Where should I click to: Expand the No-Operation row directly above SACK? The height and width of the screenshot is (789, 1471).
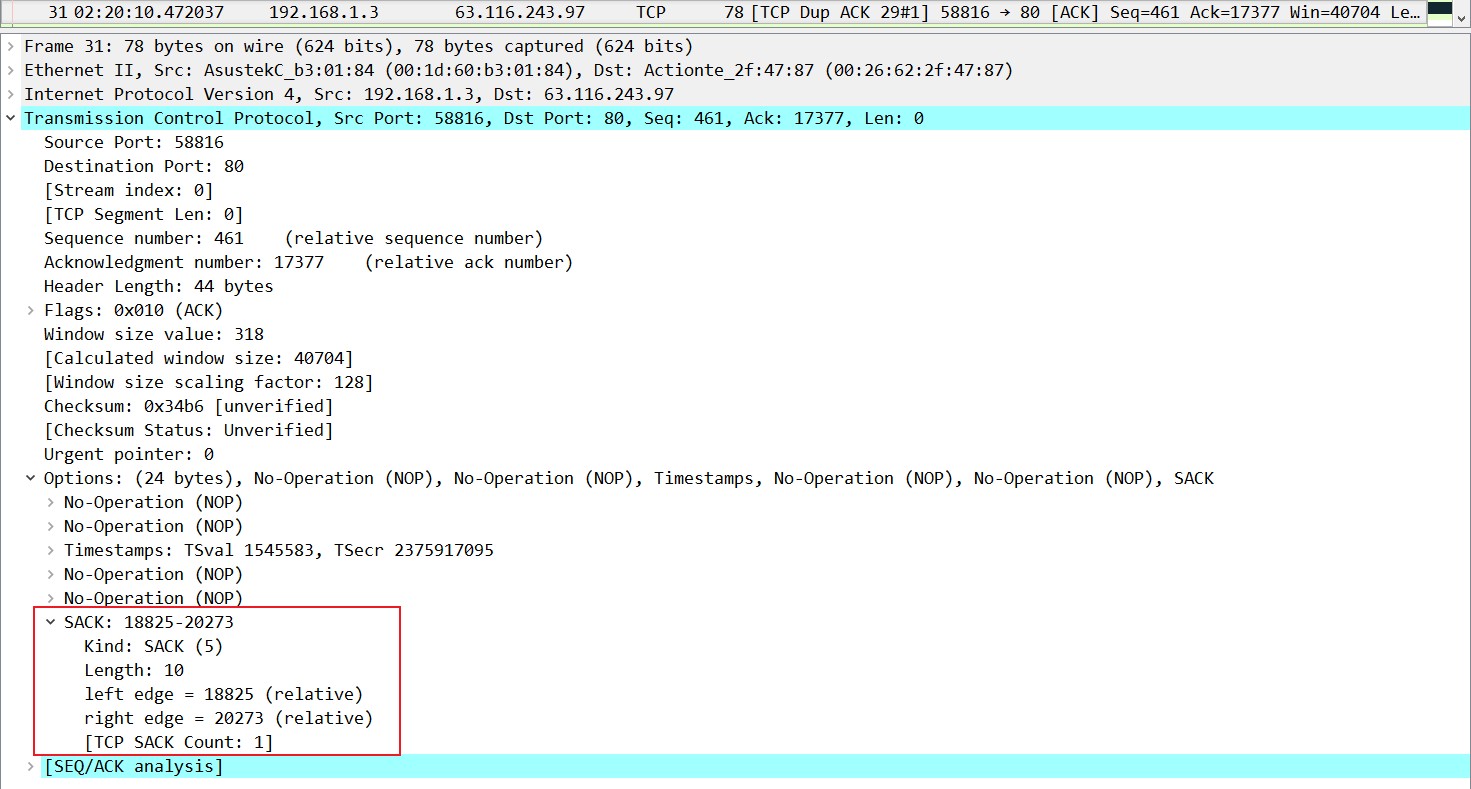coord(51,598)
